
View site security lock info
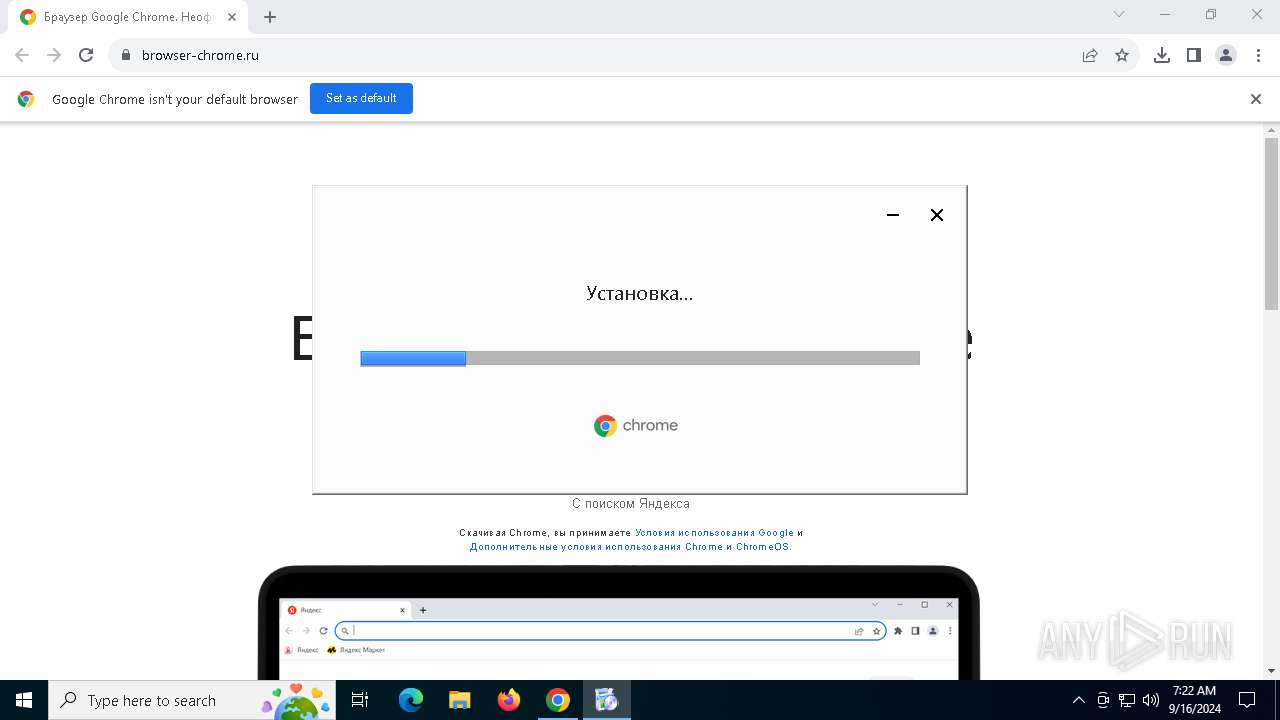point(125,55)
